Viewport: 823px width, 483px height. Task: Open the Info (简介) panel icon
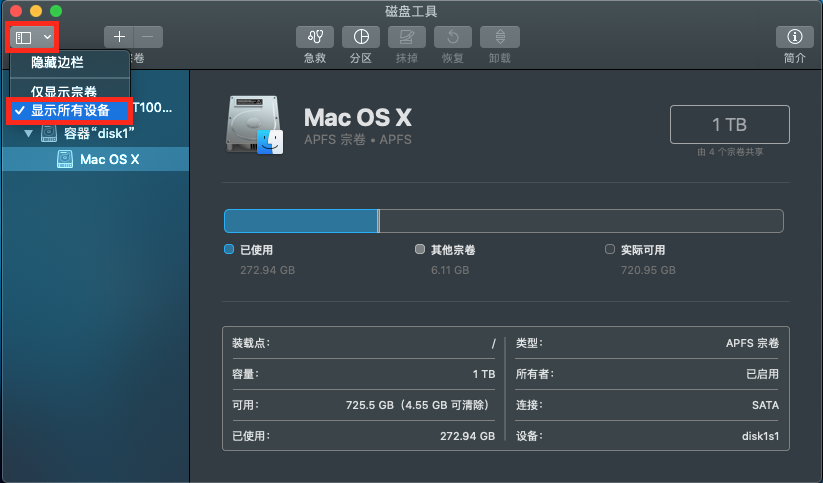795,38
